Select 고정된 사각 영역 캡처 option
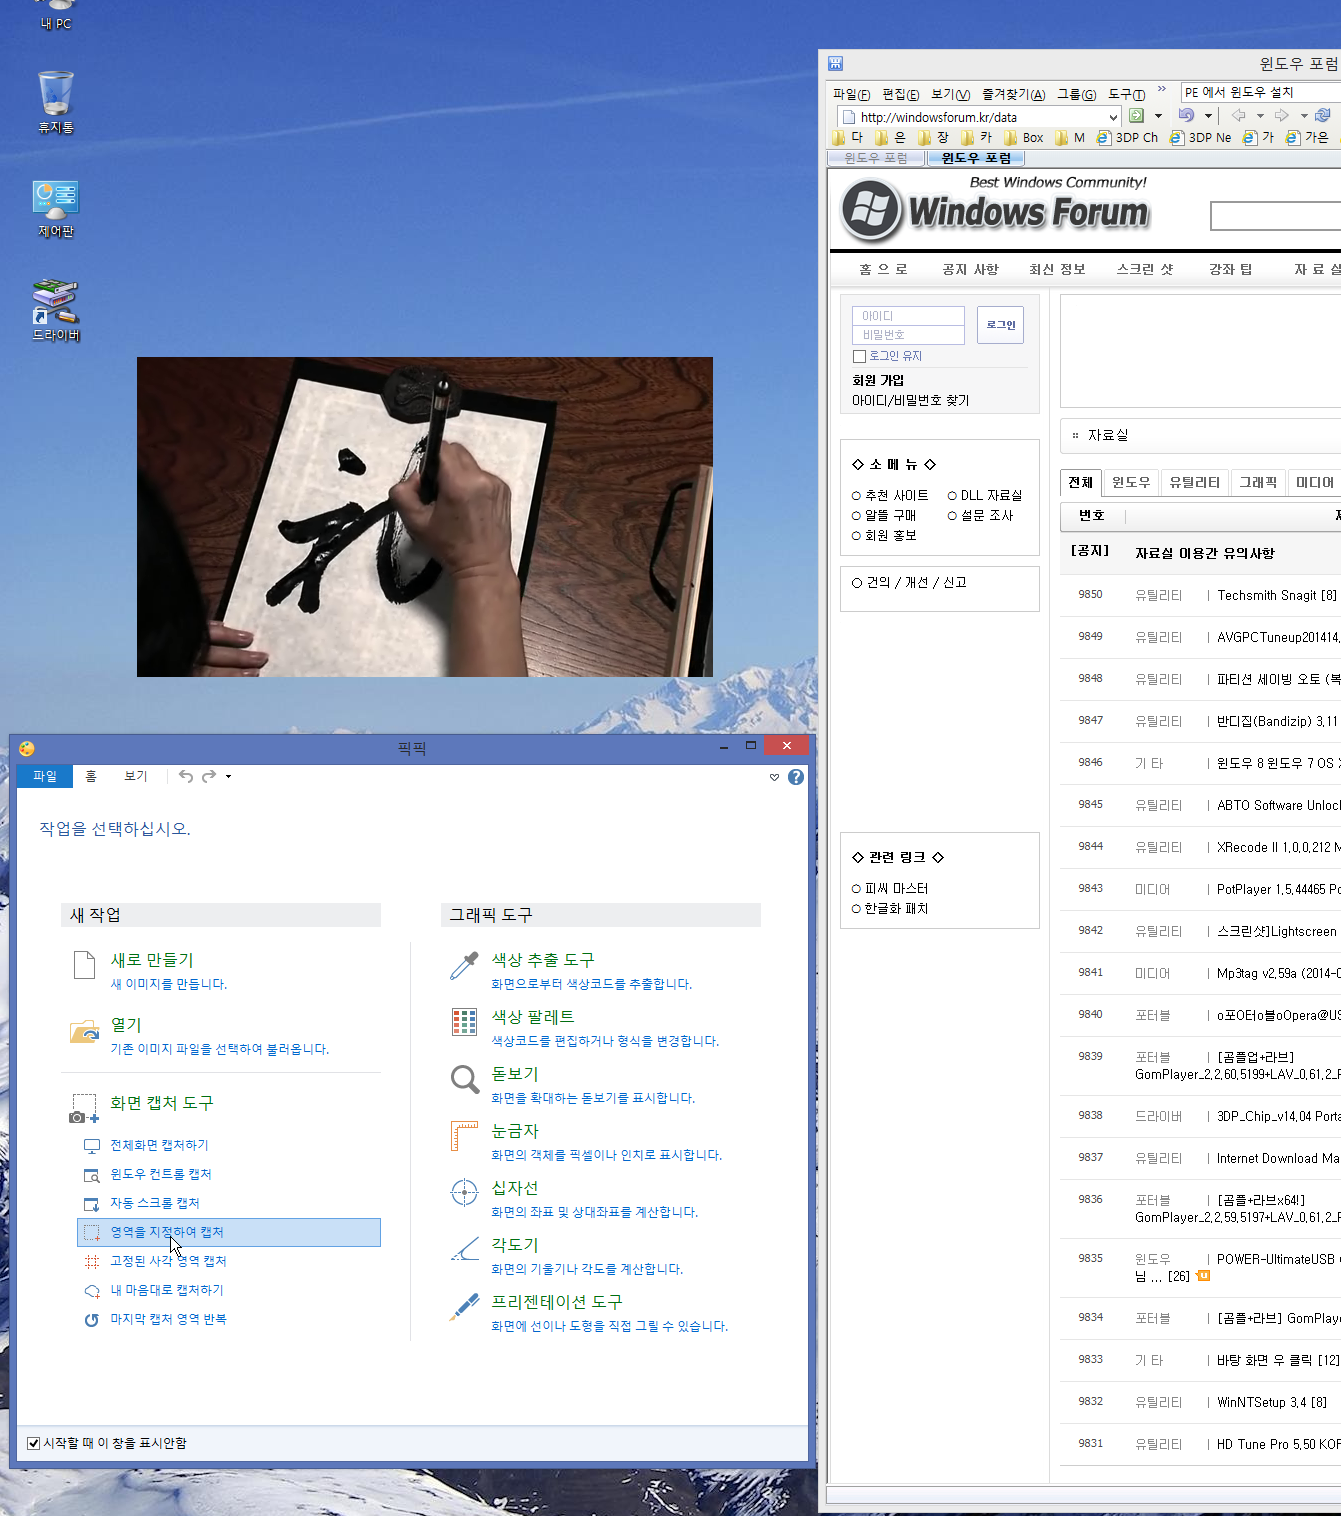 point(168,1261)
